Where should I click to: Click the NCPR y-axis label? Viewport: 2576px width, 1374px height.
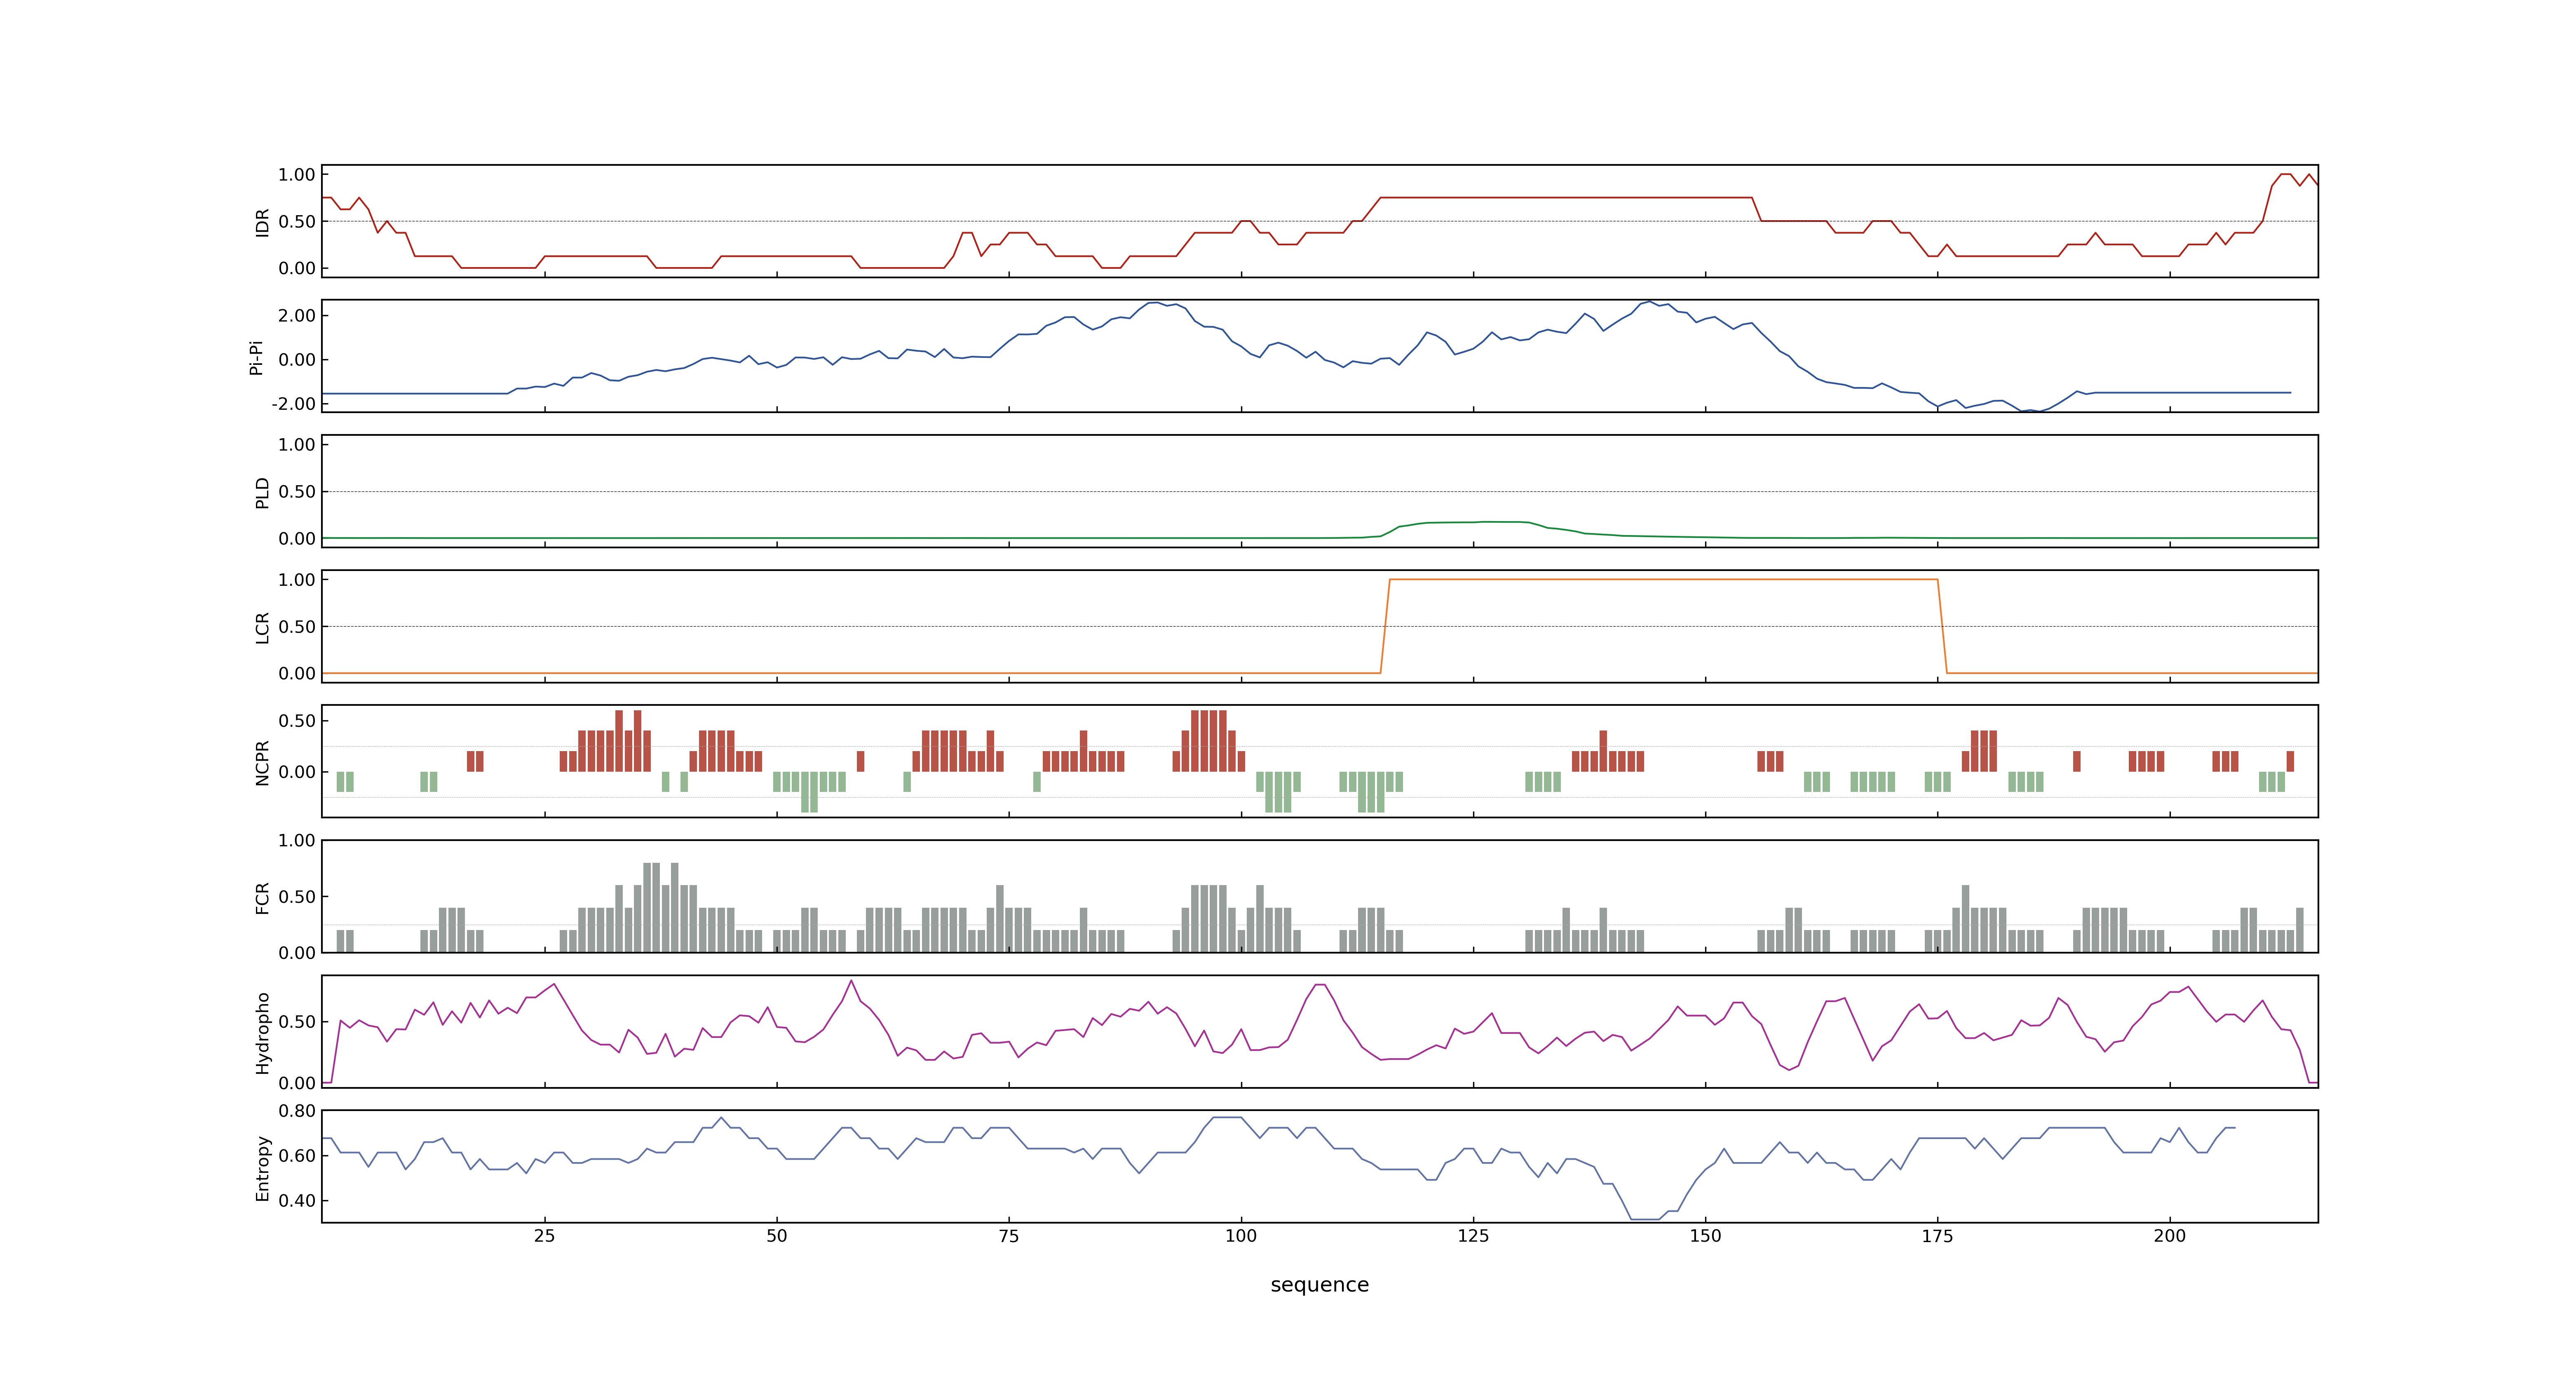pyautogui.click(x=262, y=762)
